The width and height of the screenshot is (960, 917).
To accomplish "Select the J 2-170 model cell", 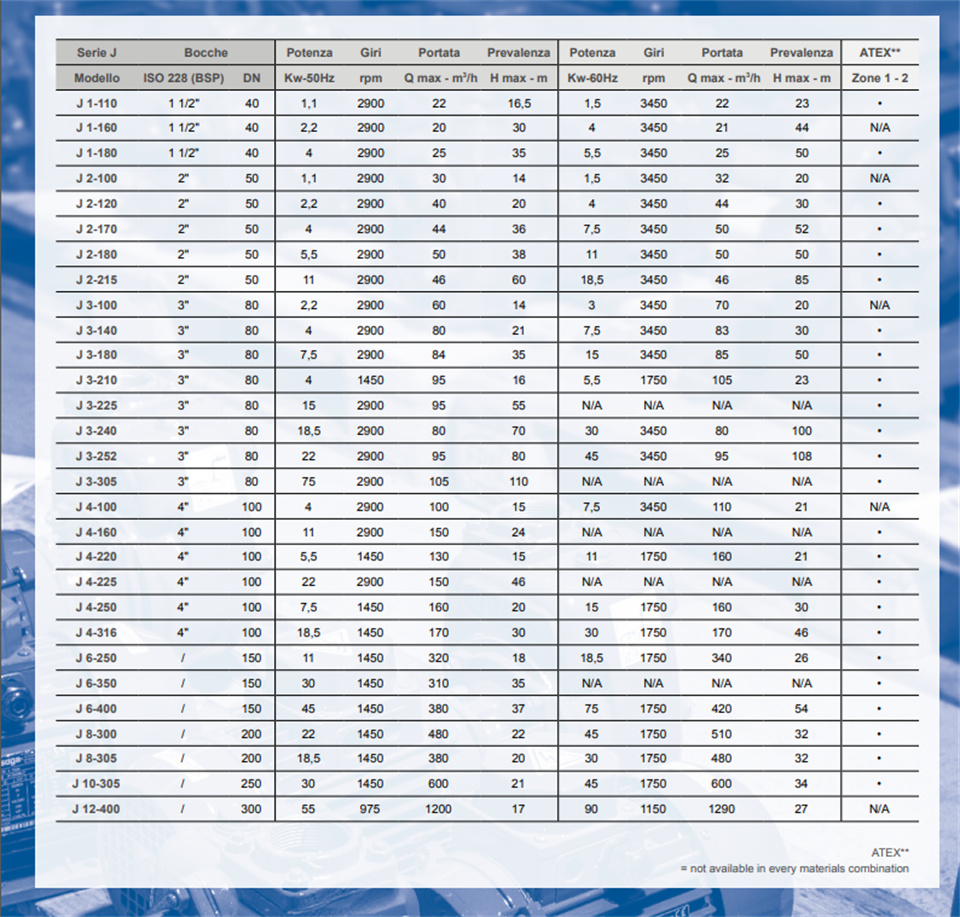I will (x=97, y=230).
